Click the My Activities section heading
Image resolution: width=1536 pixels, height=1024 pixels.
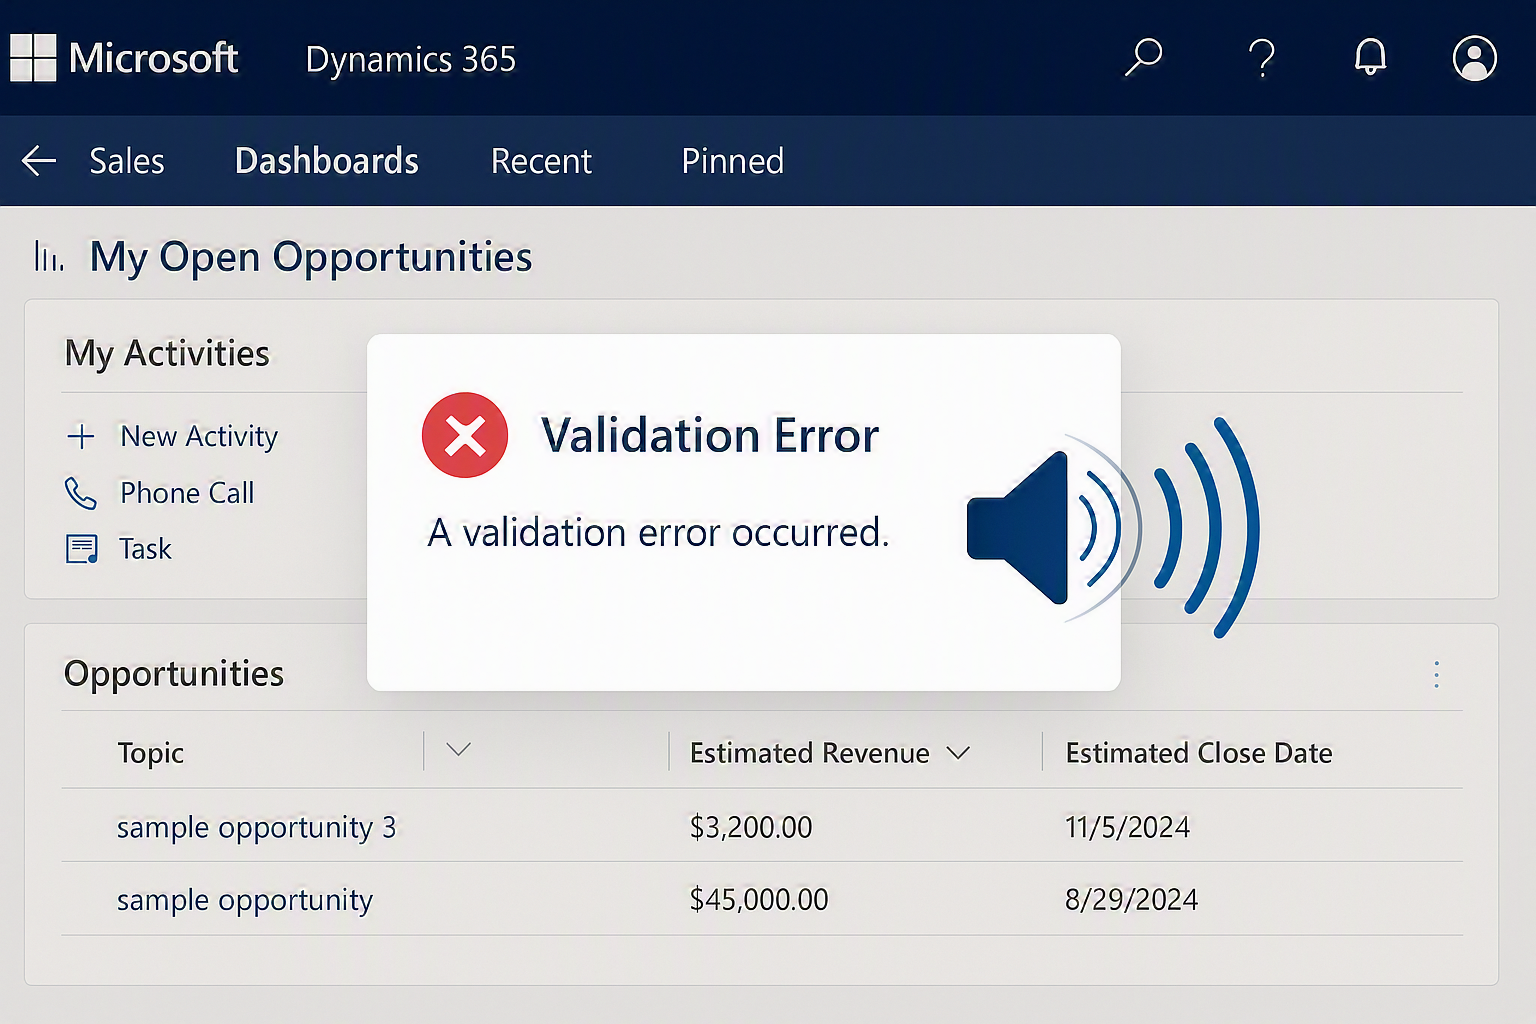[x=167, y=354]
